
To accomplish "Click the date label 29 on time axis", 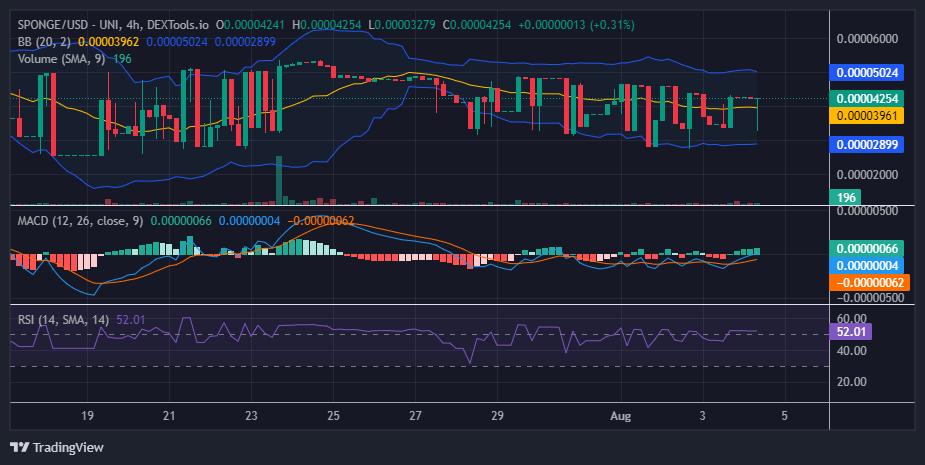I will pyautogui.click(x=497, y=415).
